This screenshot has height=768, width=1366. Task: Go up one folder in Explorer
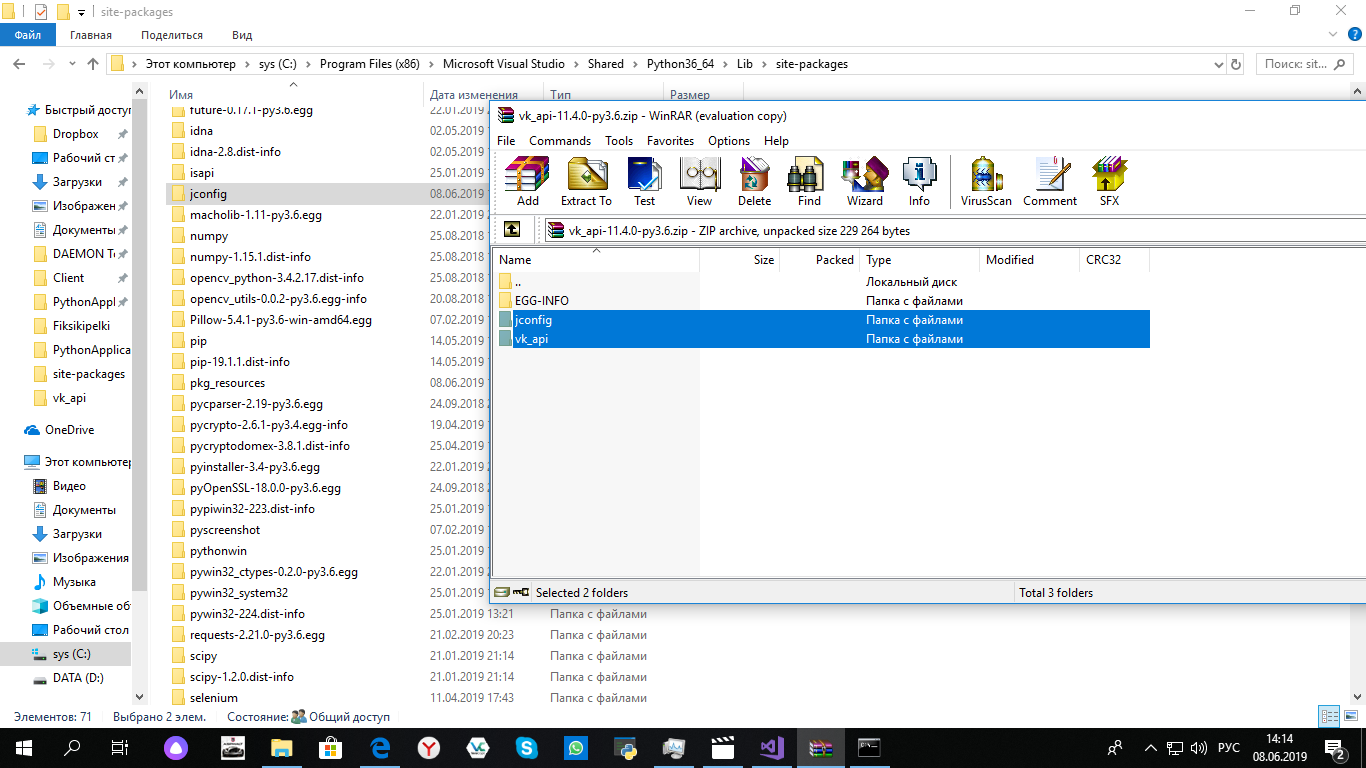(93, 64)
